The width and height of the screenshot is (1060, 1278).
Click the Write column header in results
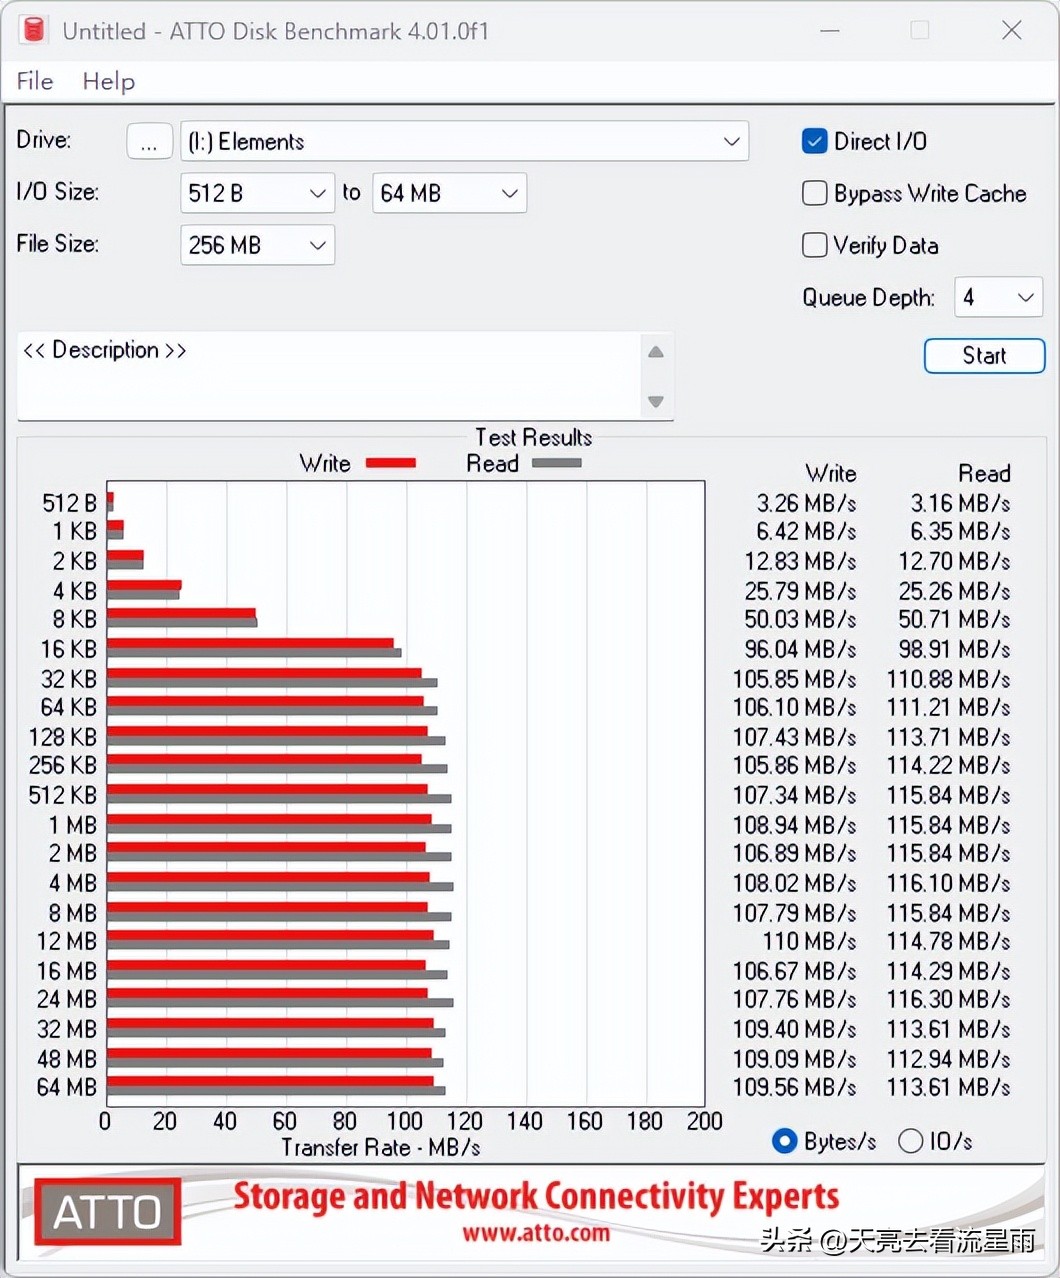(831, 473)
